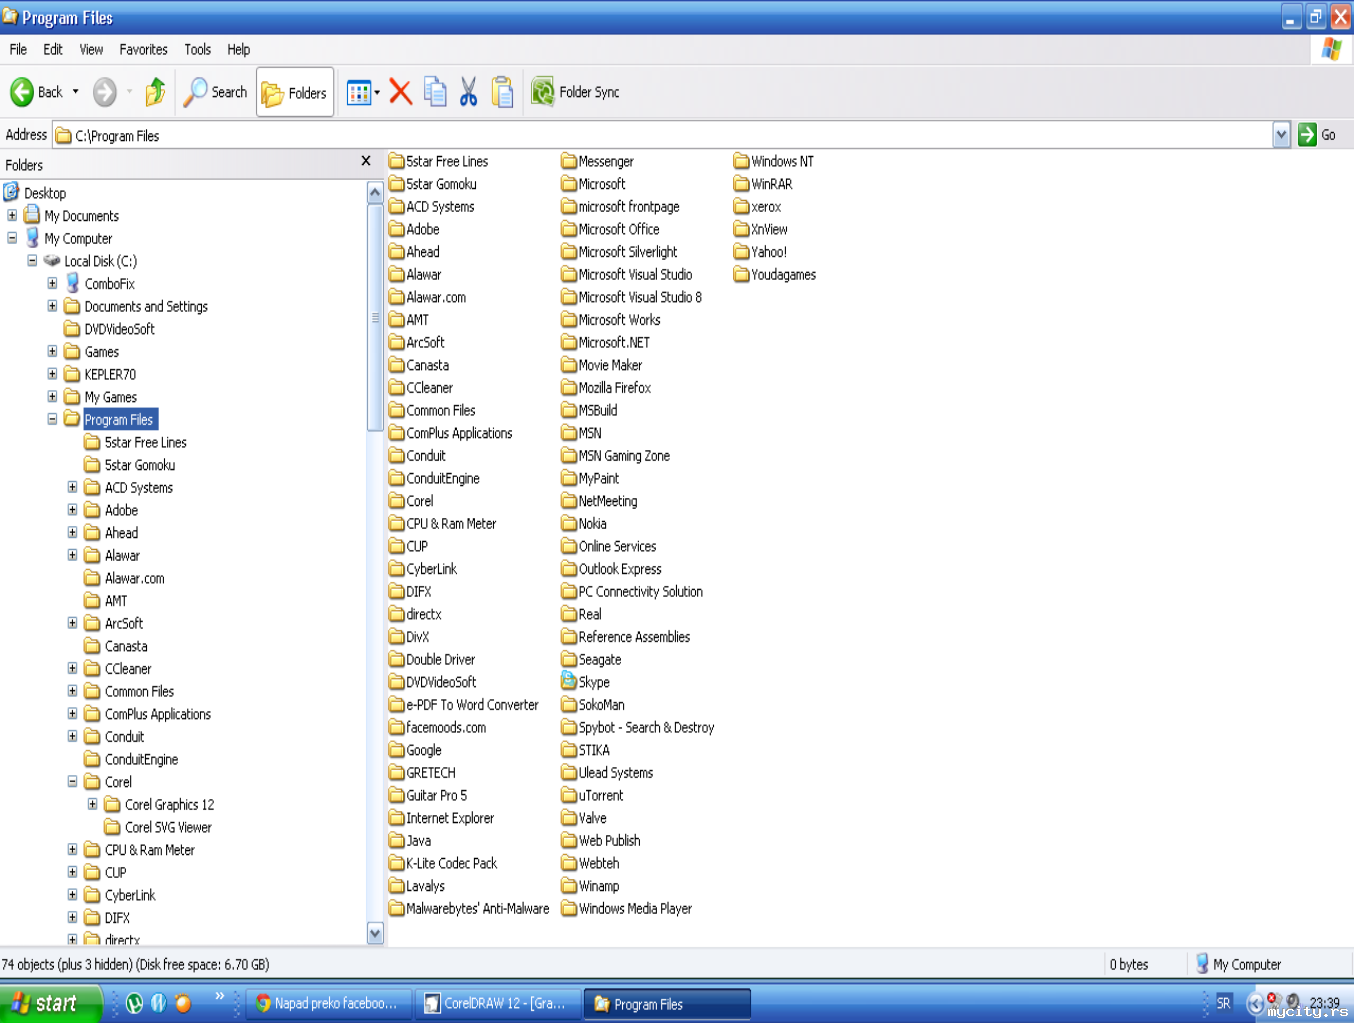Select the Valve folder
The width and height of the screenshot is (1354, 1023).
[584, 818]
